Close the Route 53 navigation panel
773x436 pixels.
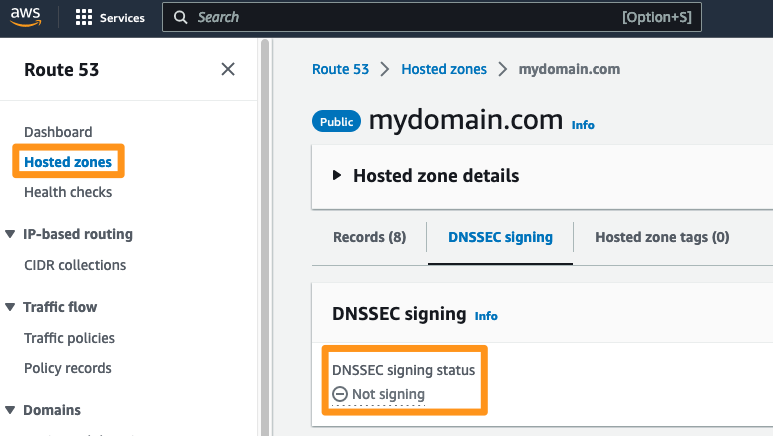228,69
